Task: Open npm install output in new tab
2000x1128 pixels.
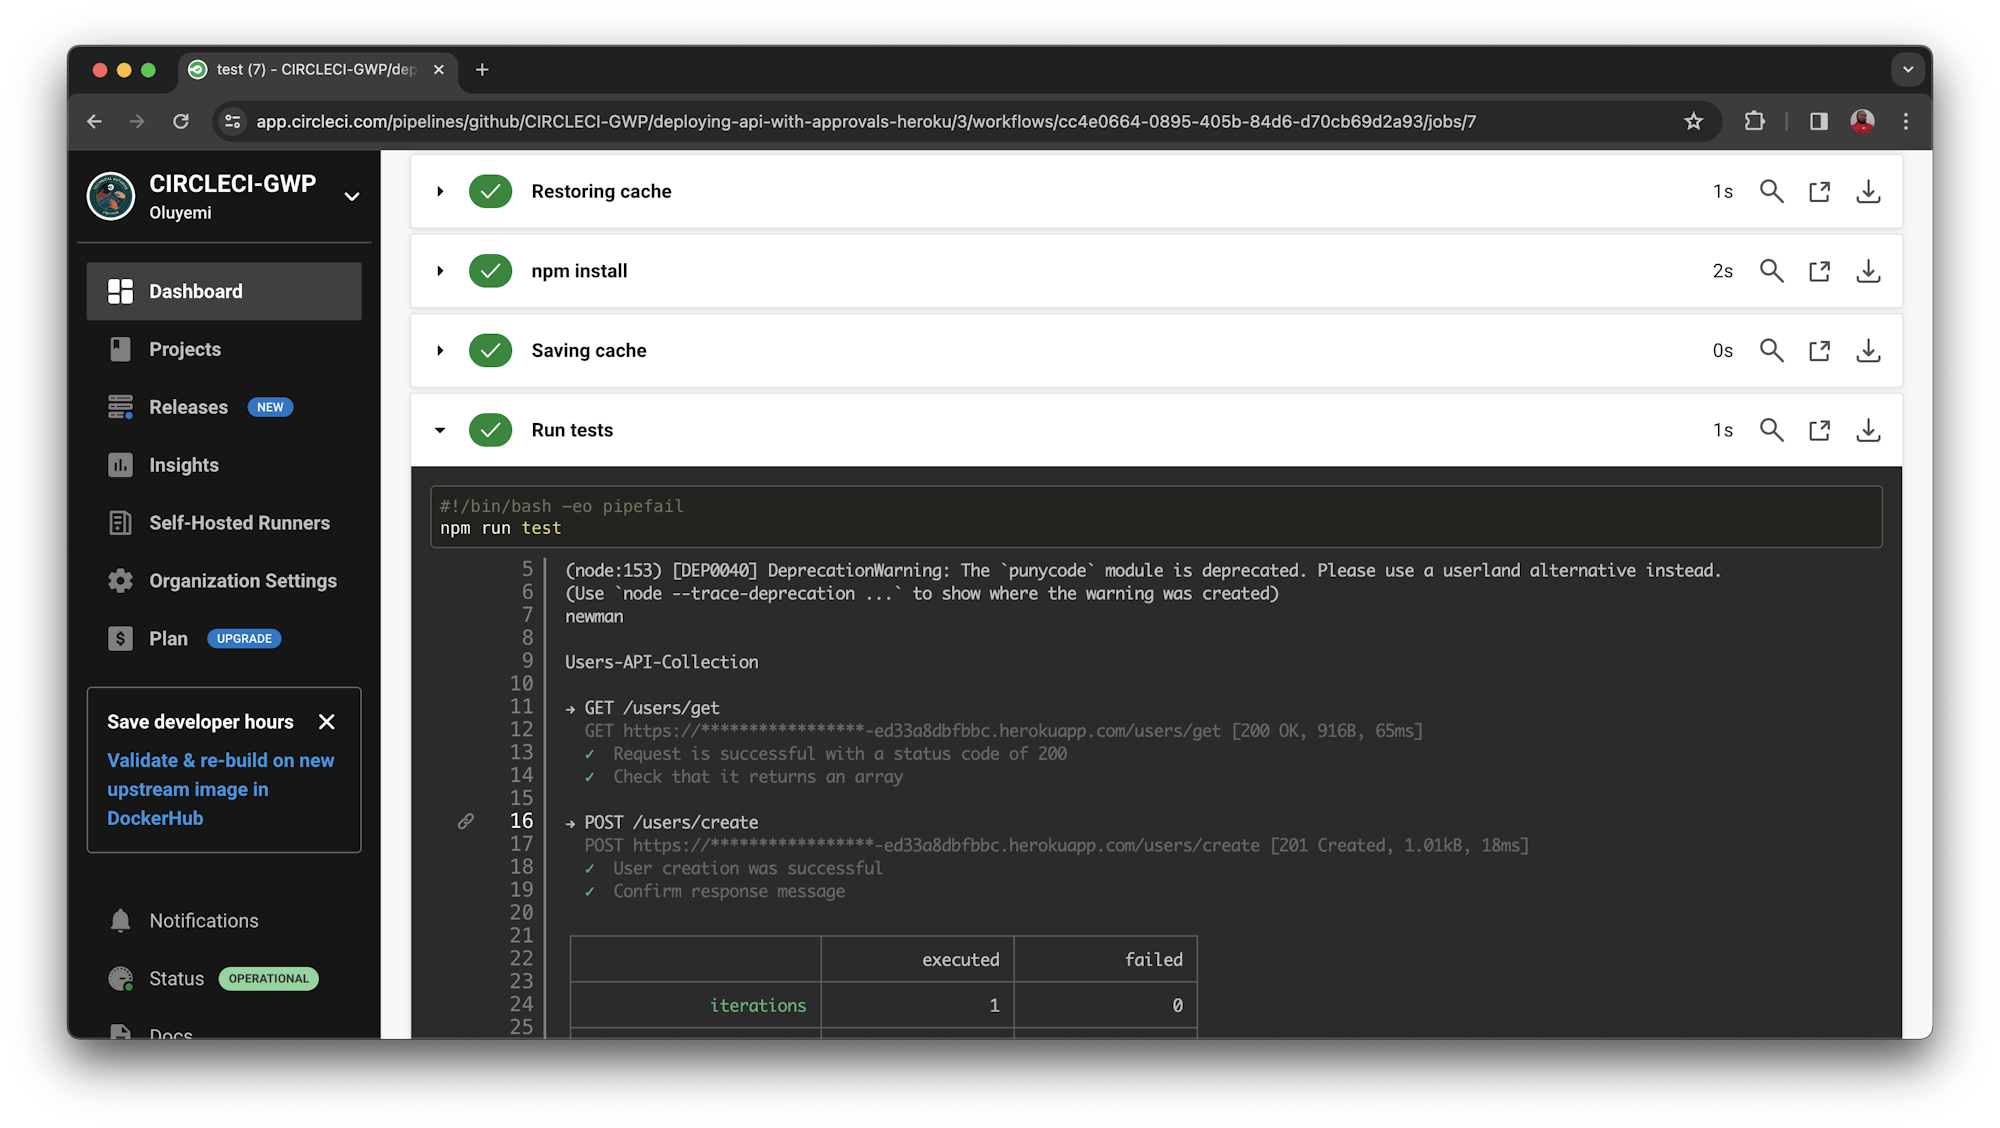Action: pos(1819,271)
